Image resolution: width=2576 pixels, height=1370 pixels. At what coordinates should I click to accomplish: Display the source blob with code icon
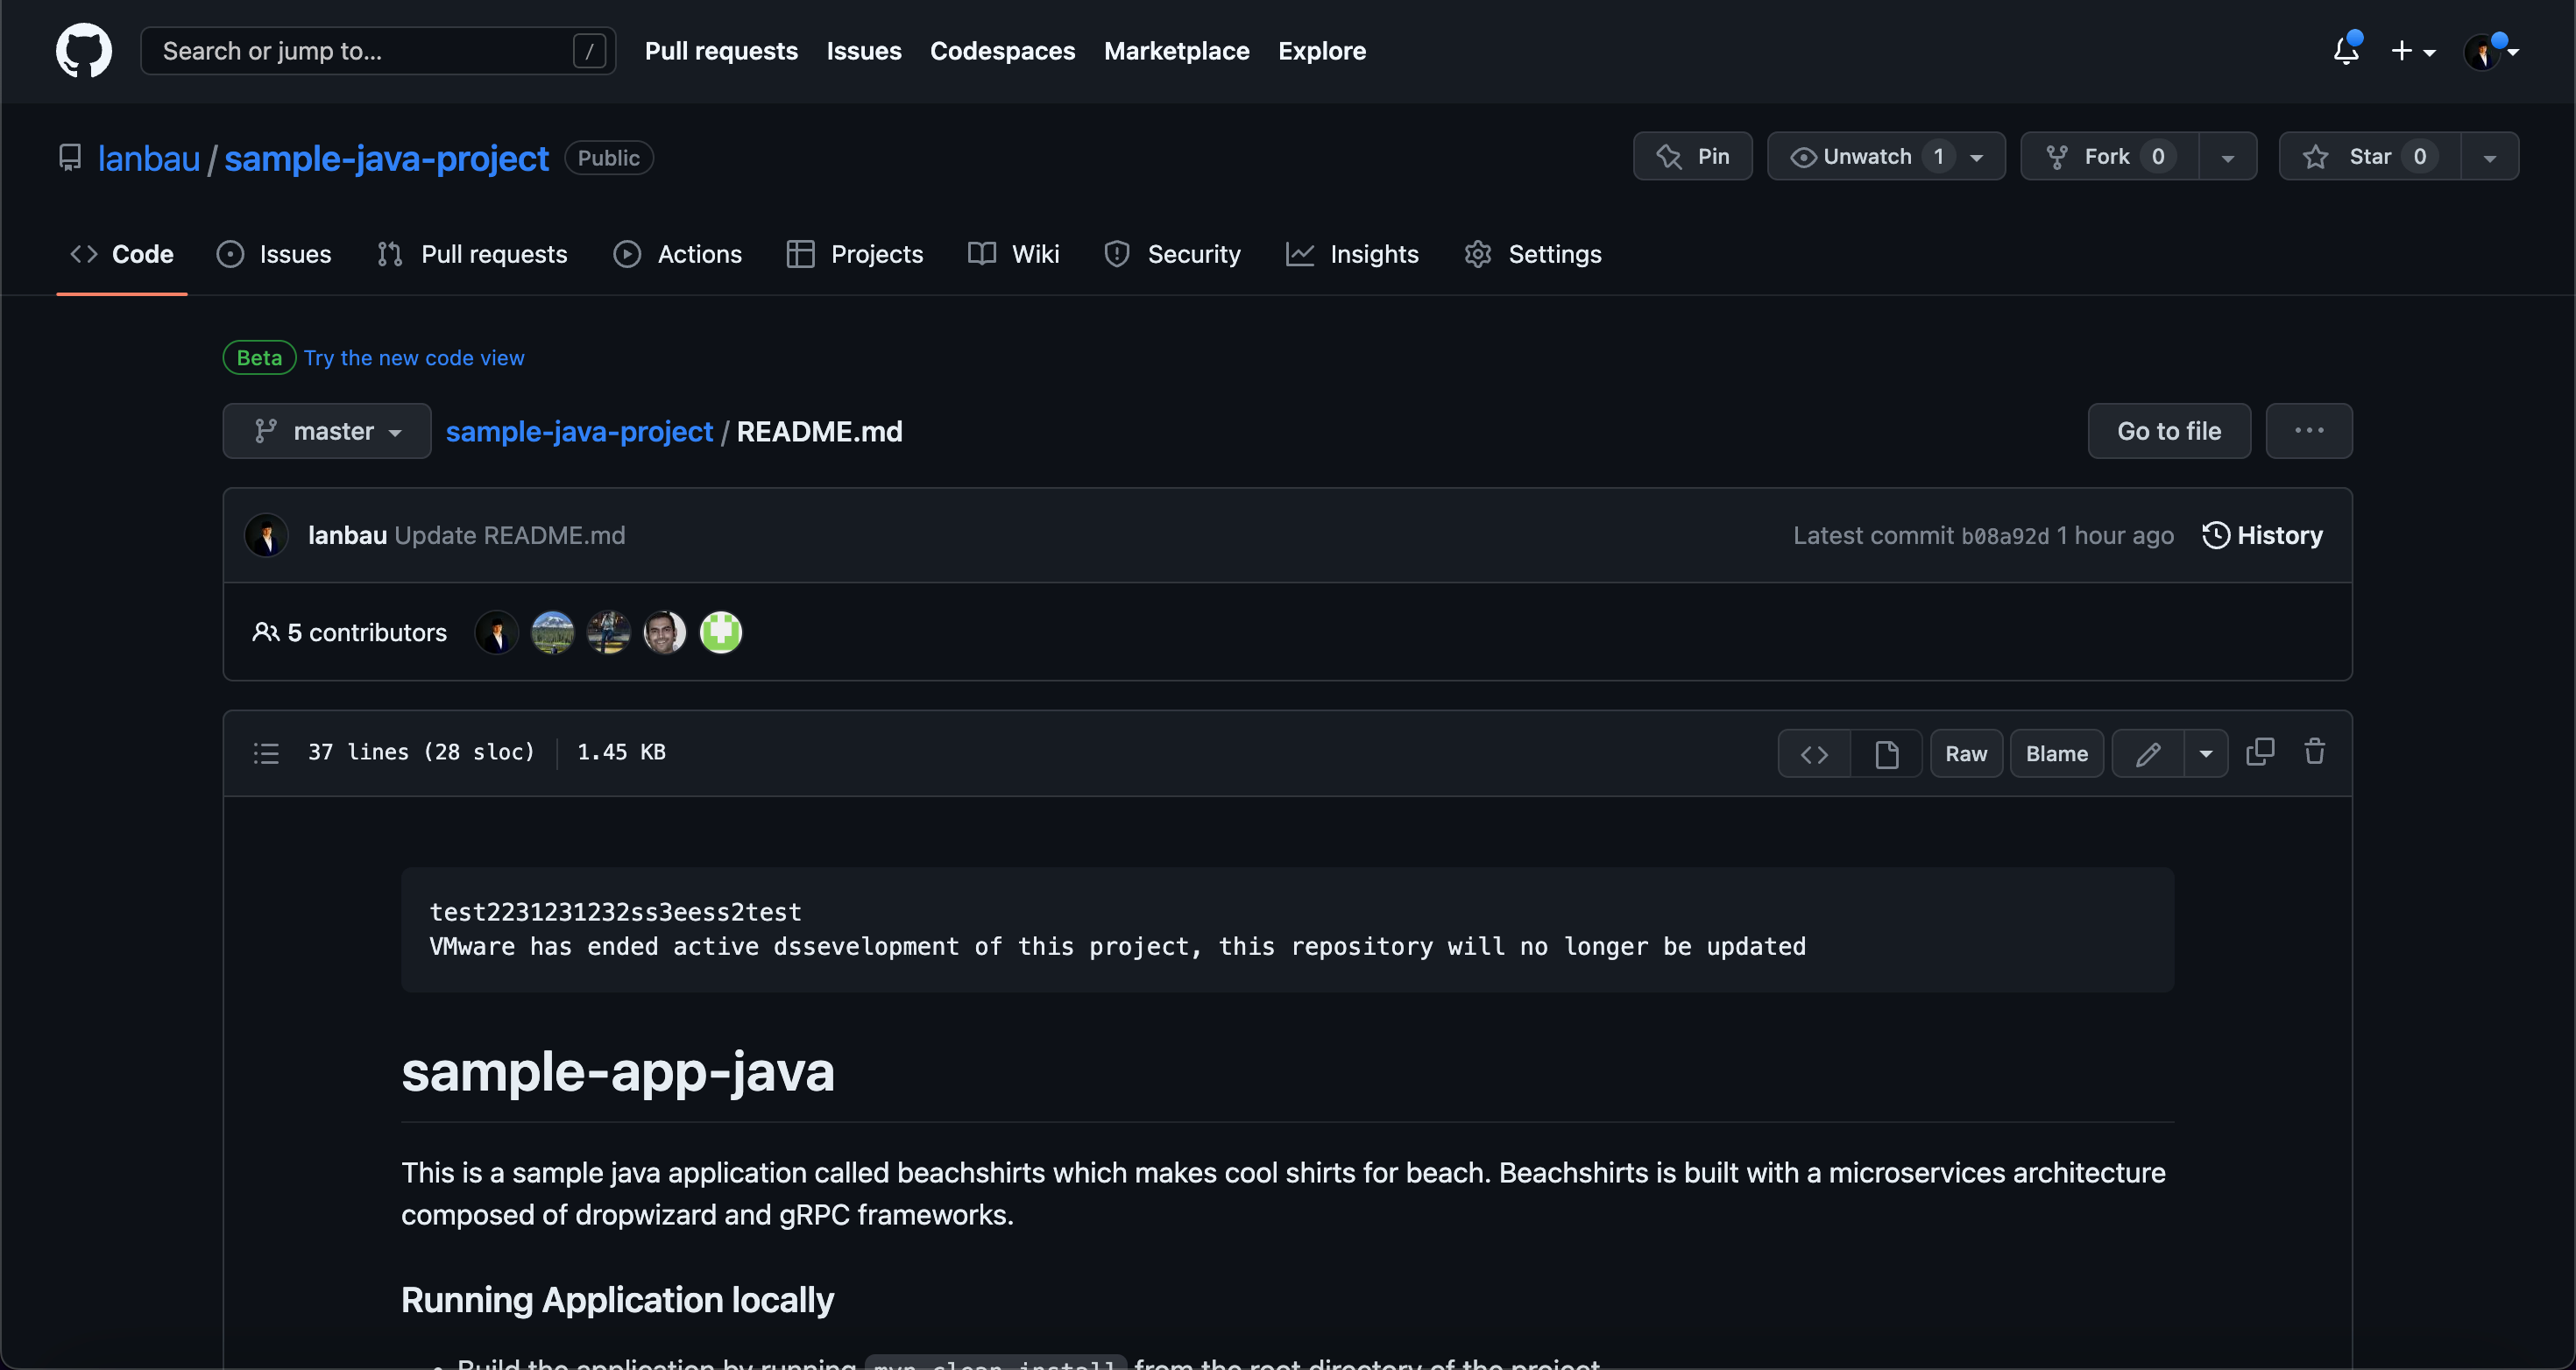coord(1814,754)
